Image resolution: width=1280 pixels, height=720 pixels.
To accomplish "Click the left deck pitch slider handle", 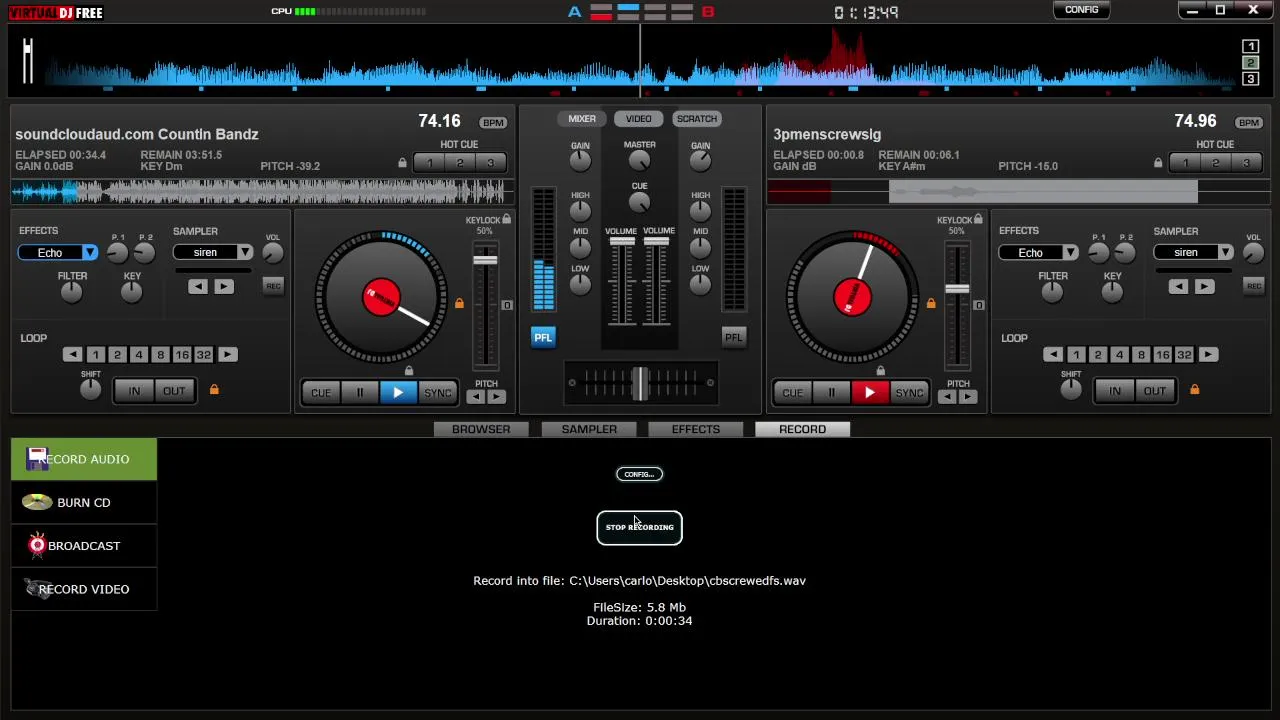I will tap(485, 260).
